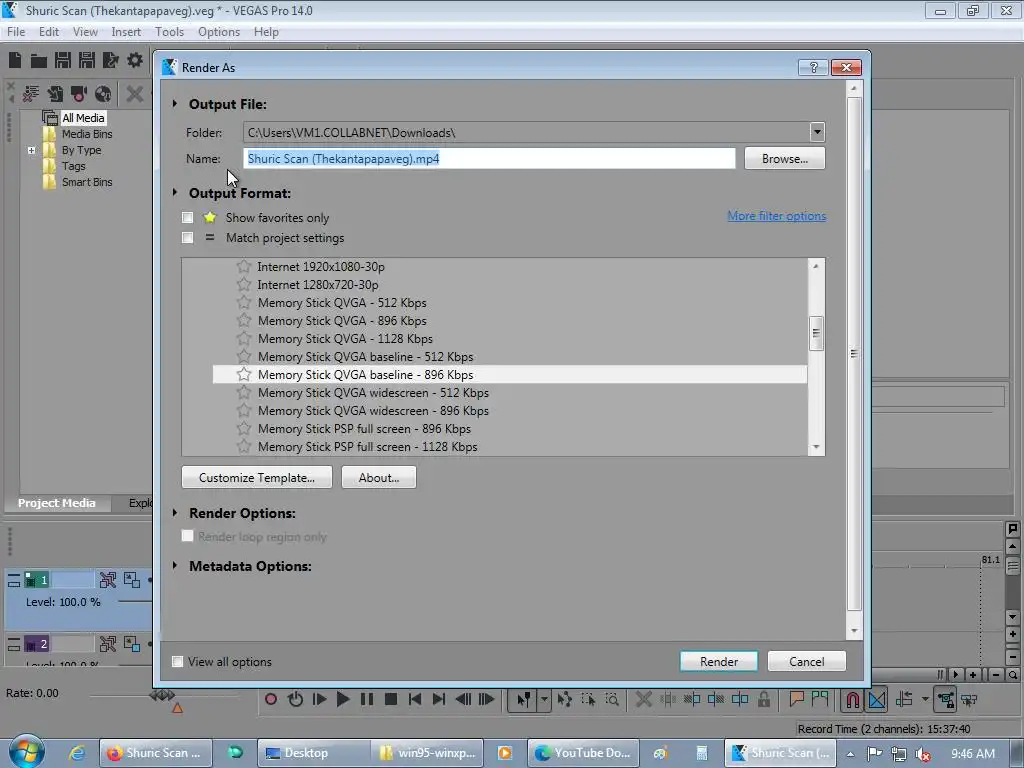Open the Edit menu
This screenshot has width=1024, height=768.
49,31
